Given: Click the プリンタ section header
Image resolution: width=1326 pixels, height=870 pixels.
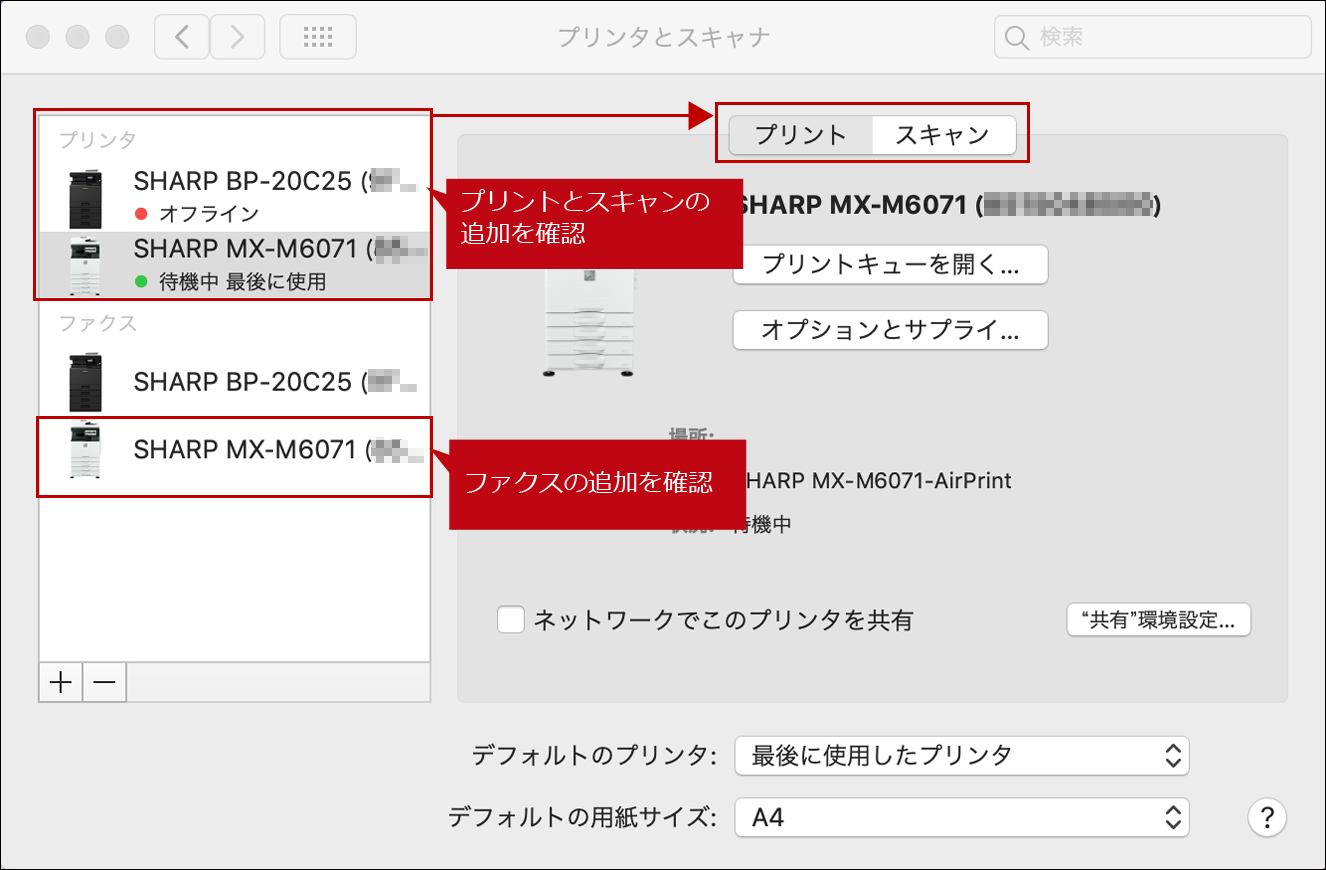Looking at the screenshot, I should pyautogui.click(x=97, y=139).
